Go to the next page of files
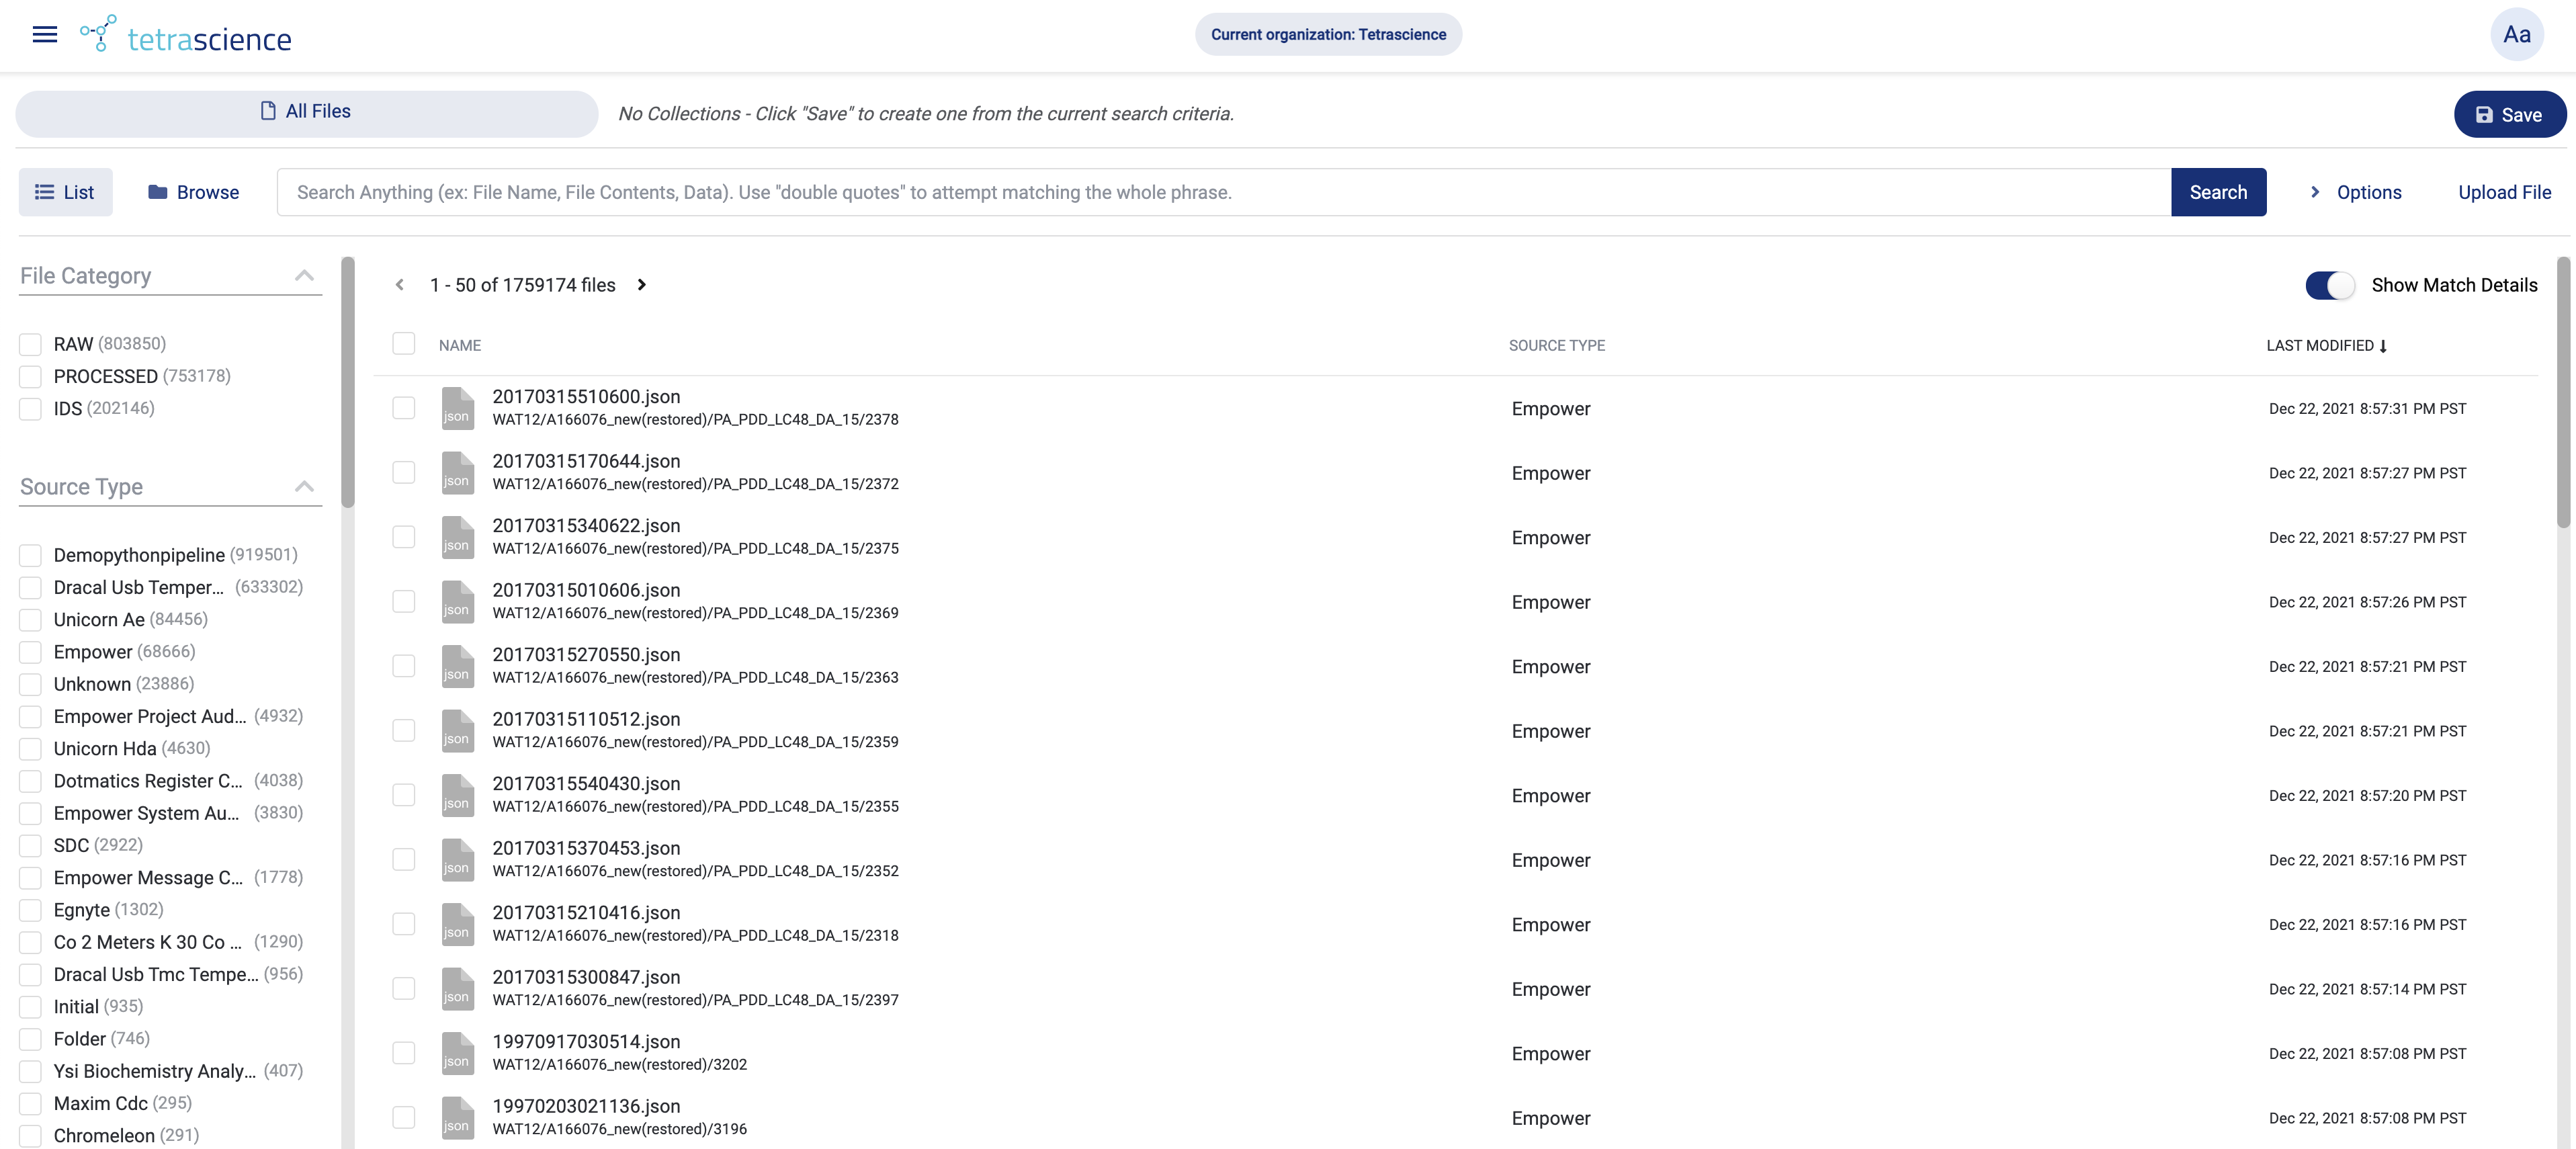2576x1149 pixels. point(641,285)
